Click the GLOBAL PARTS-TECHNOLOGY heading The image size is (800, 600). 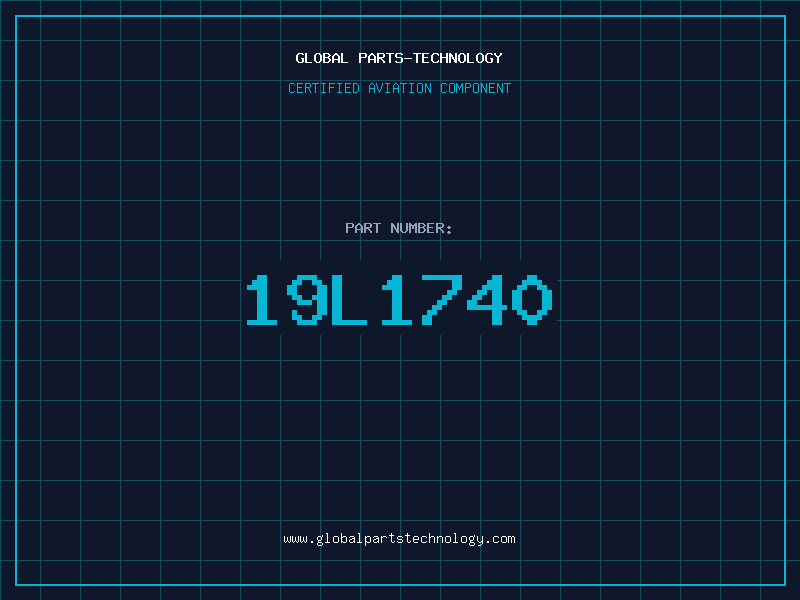click(399, 58)
